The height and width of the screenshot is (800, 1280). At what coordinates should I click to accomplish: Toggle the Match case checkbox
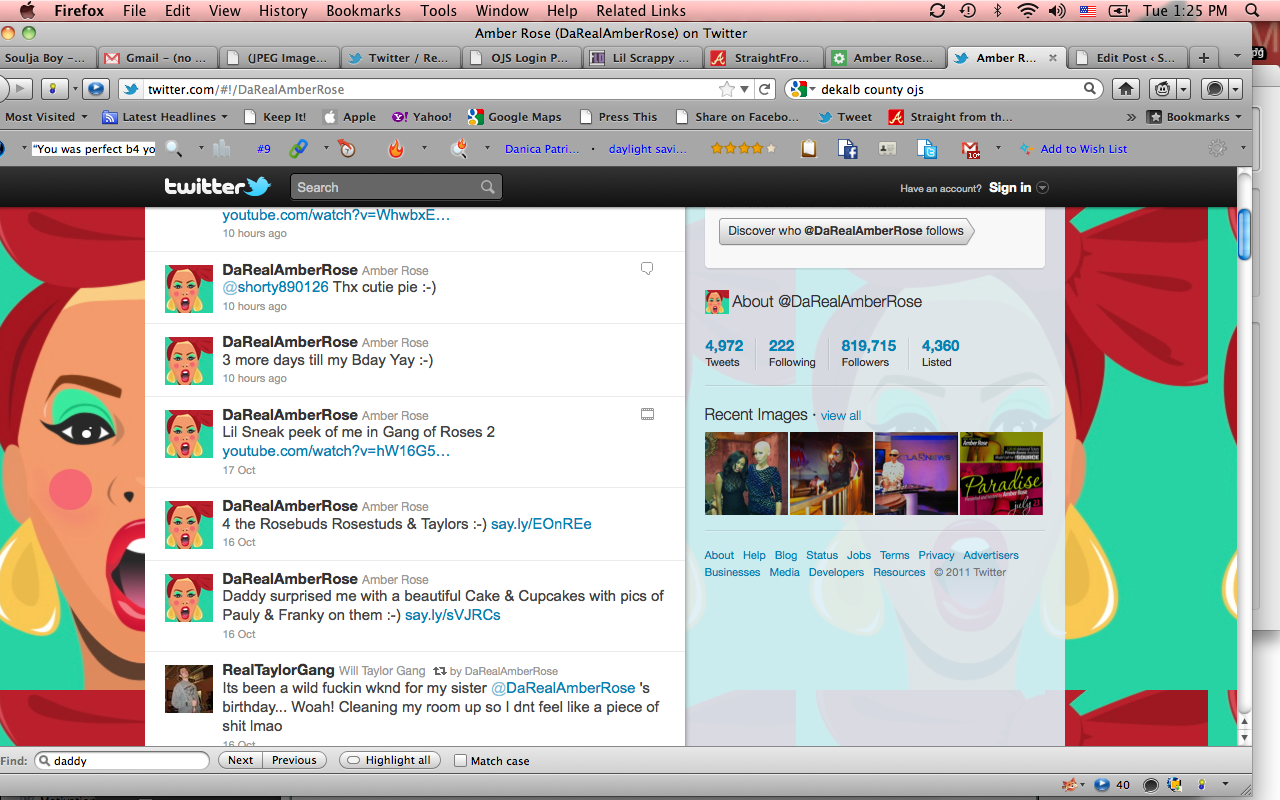click(461, 761)
